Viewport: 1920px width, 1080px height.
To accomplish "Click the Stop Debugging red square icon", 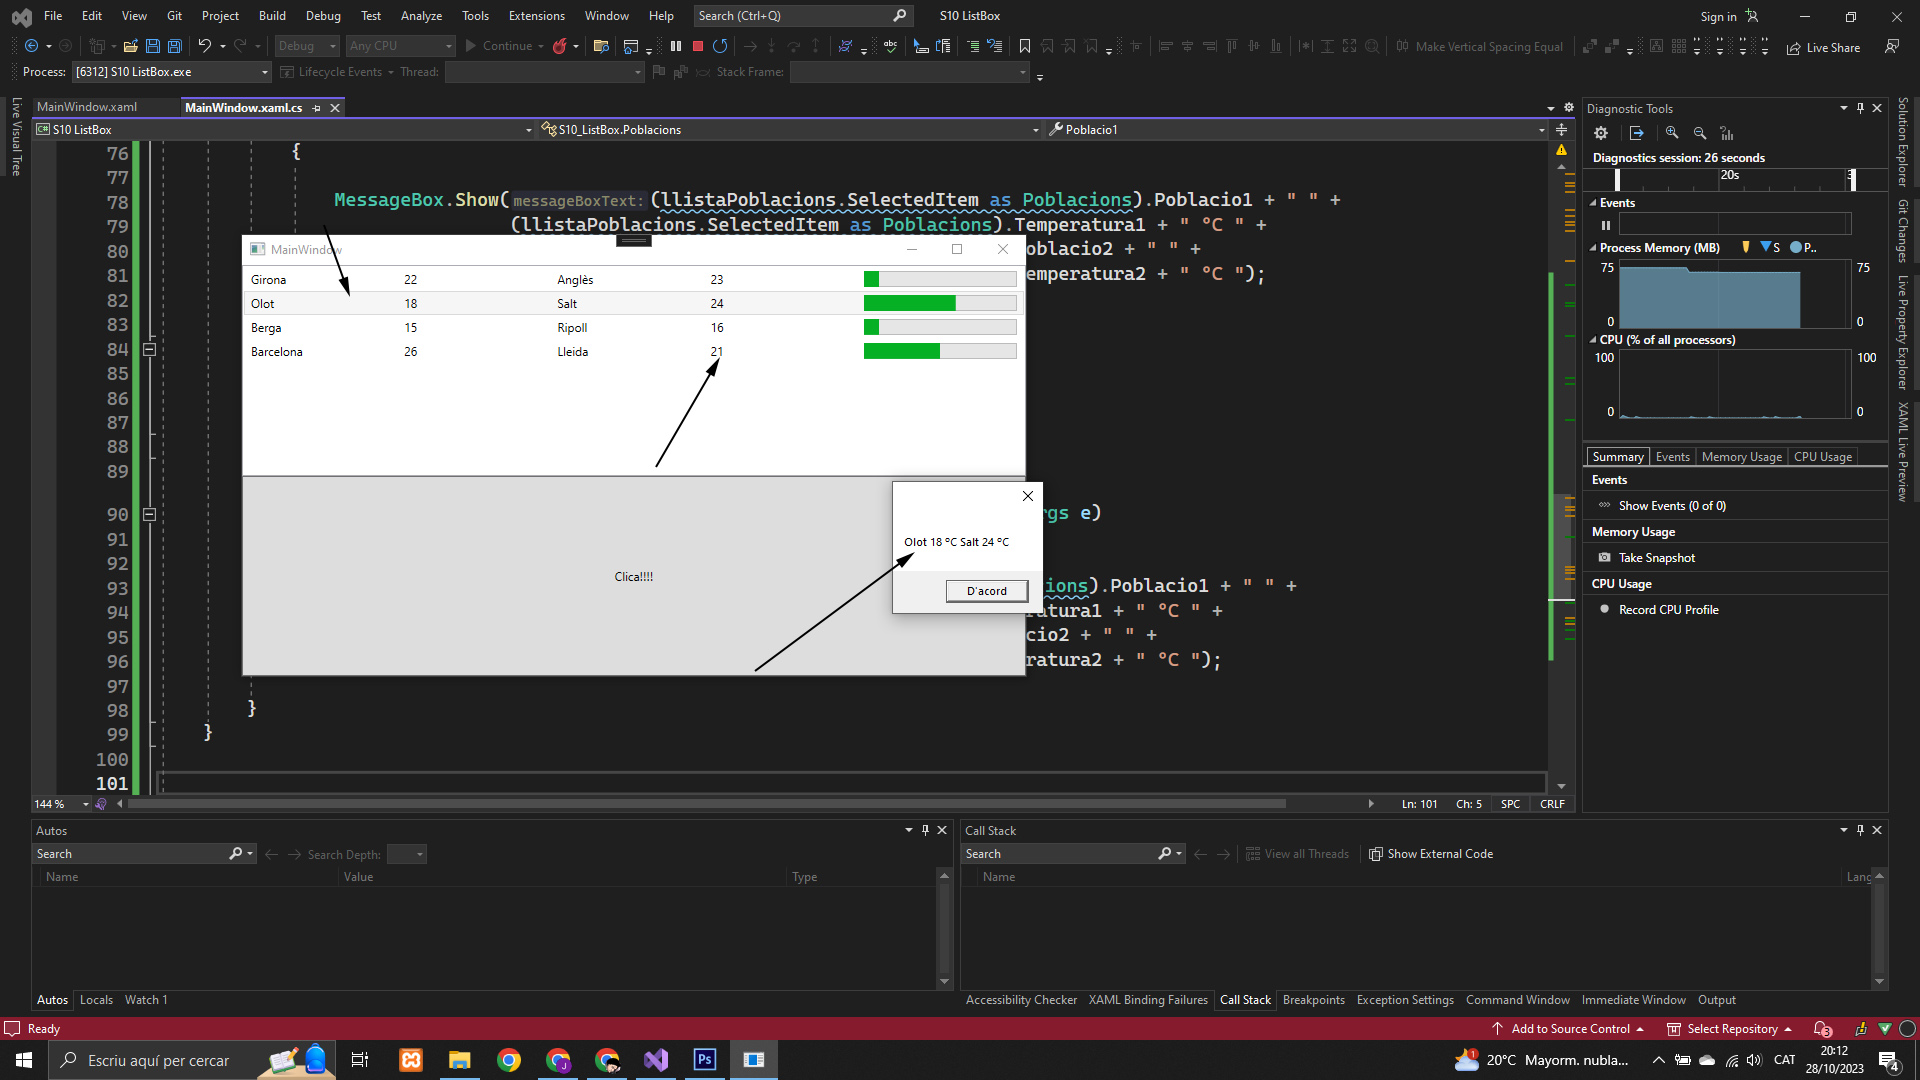I will (698, 46).
